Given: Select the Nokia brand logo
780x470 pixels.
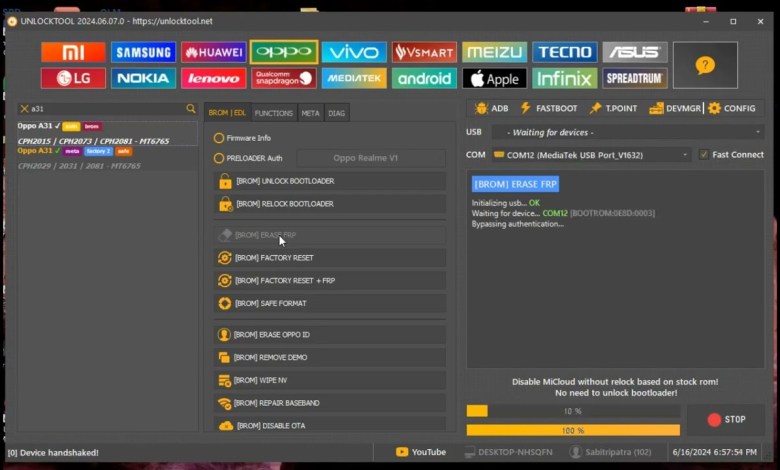Looking at the screenshot, I should (143, 78).
